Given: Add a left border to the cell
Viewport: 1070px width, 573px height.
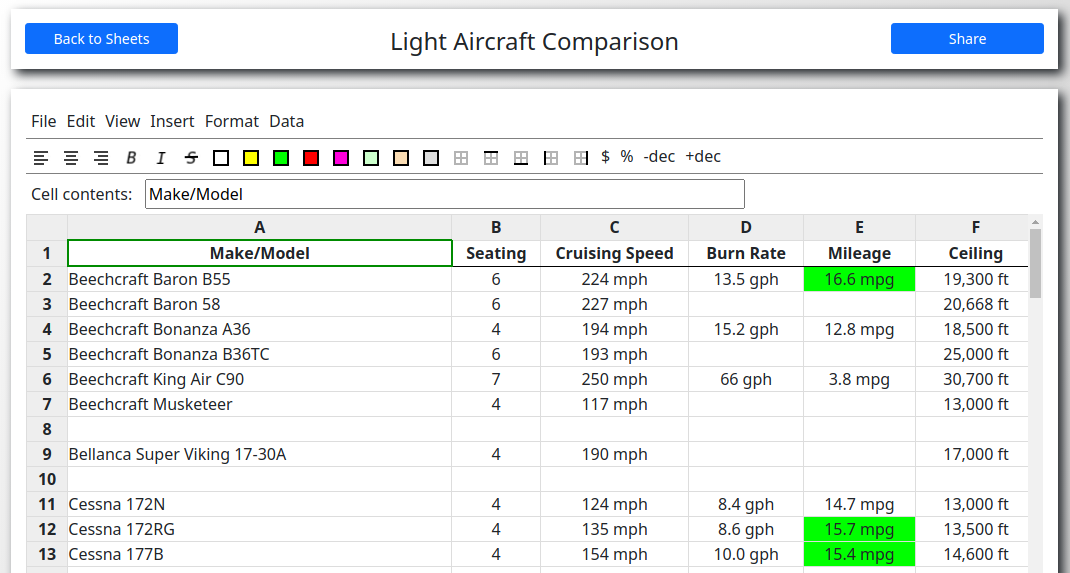Looking at the screenshot, I should [551, 158].
